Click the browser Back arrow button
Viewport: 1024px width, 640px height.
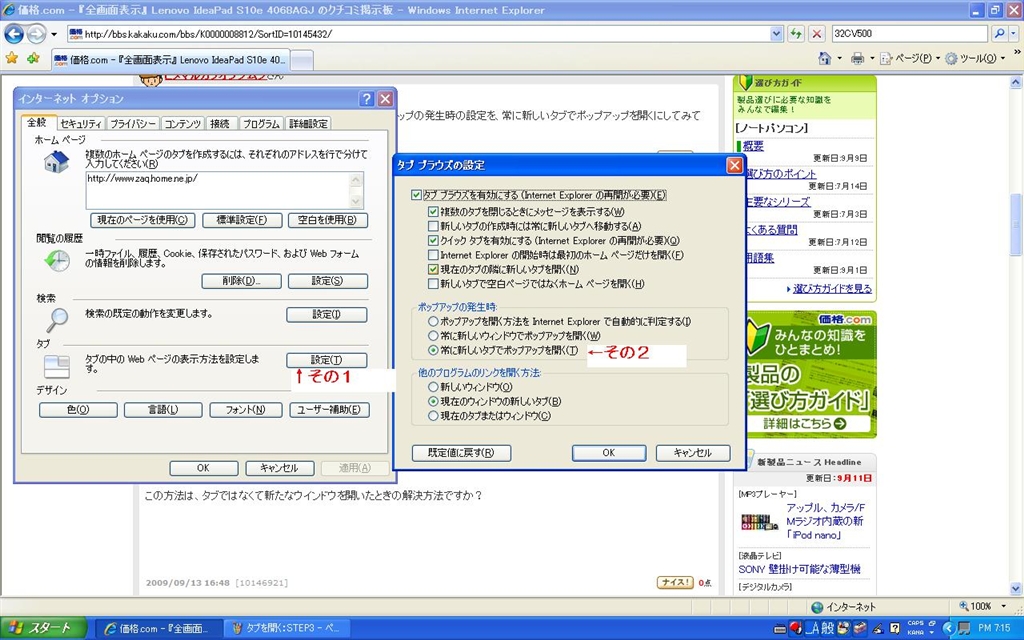[x=14, y=33]
